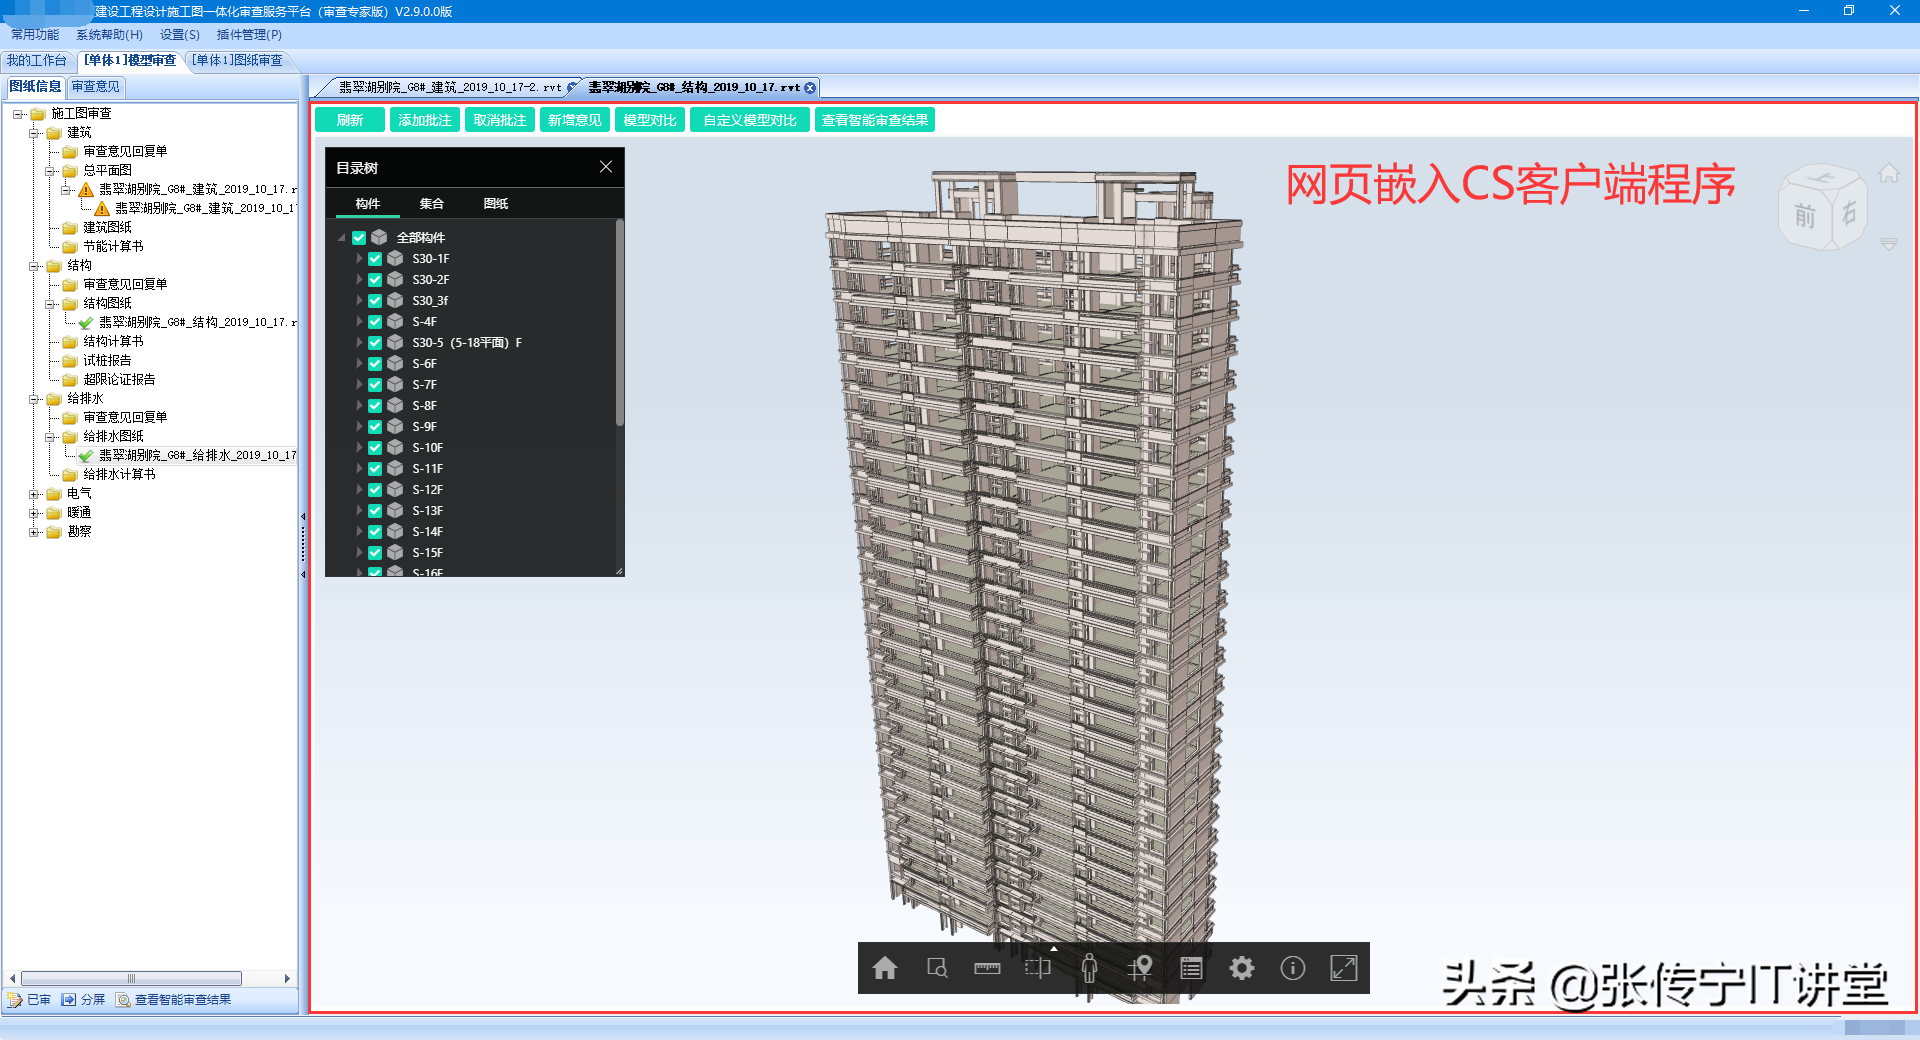Activate the section cut tool
1920x1040 pixels.
click(x=1038, y=968)
